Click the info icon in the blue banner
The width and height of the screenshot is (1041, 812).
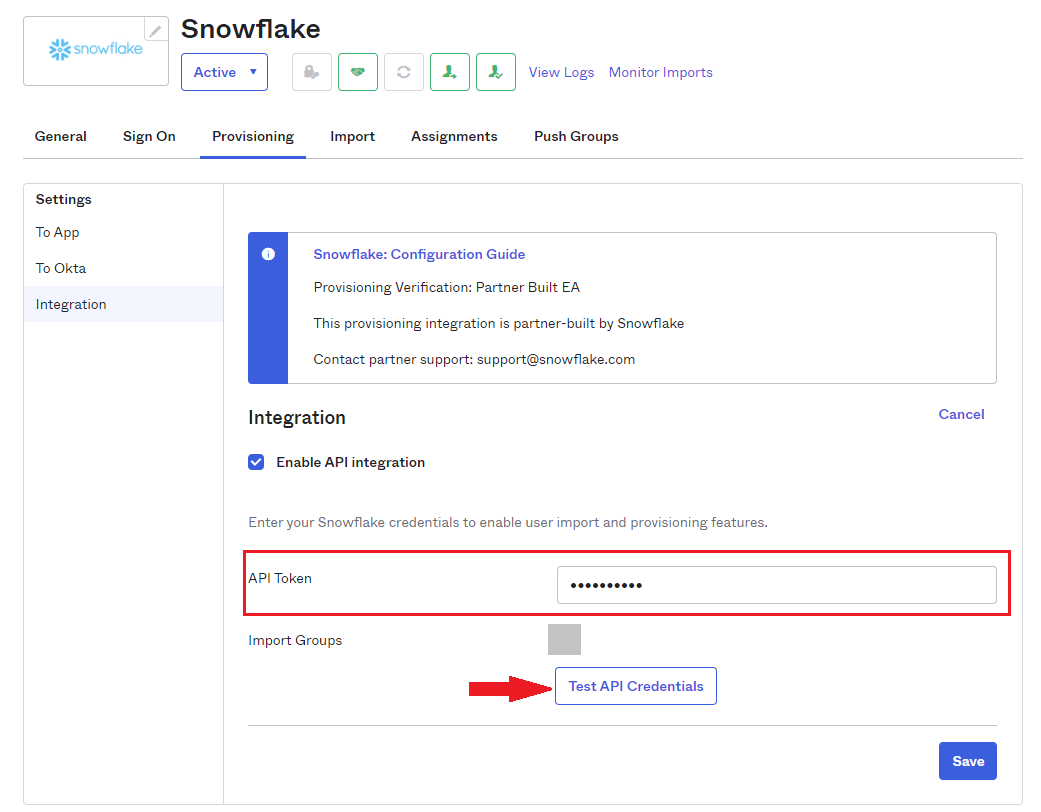[268, 254]
